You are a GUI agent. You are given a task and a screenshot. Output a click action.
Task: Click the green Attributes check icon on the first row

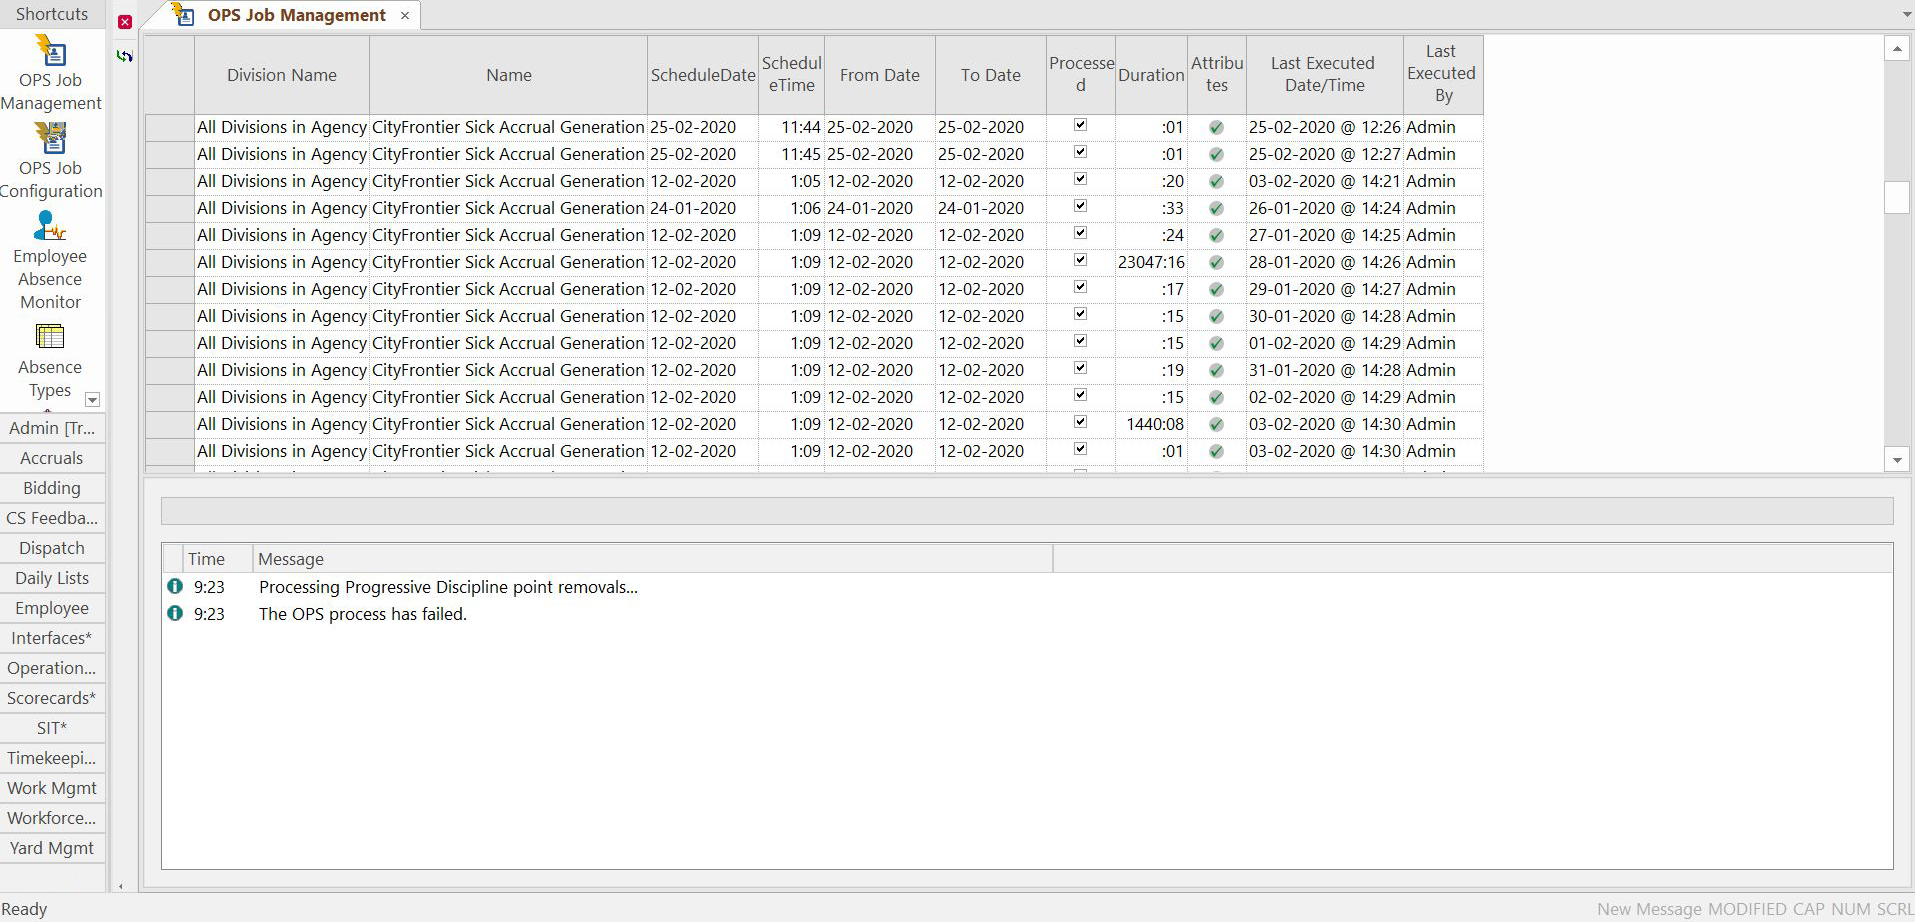(1216, 127)
